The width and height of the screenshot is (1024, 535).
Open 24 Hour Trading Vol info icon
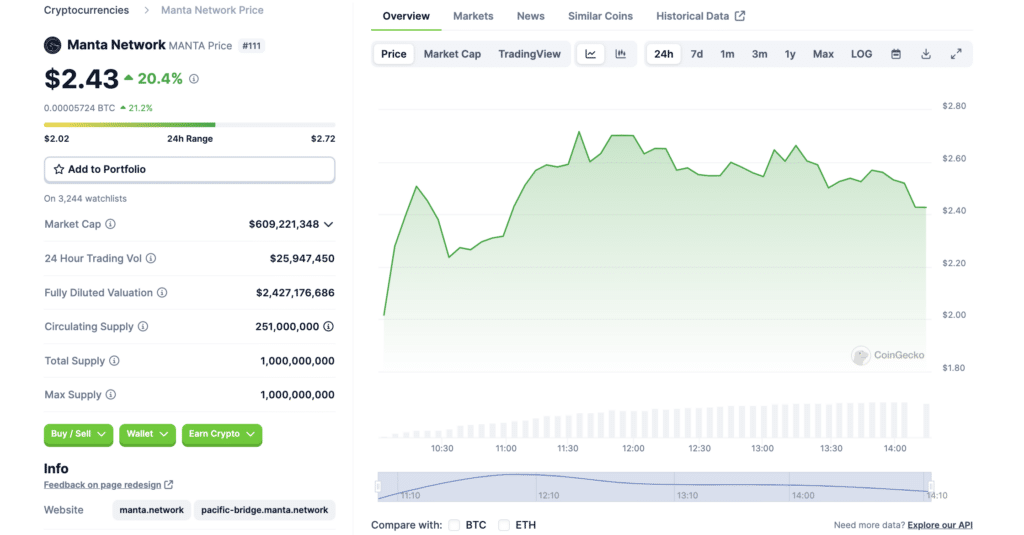click(x=151, y=259)
